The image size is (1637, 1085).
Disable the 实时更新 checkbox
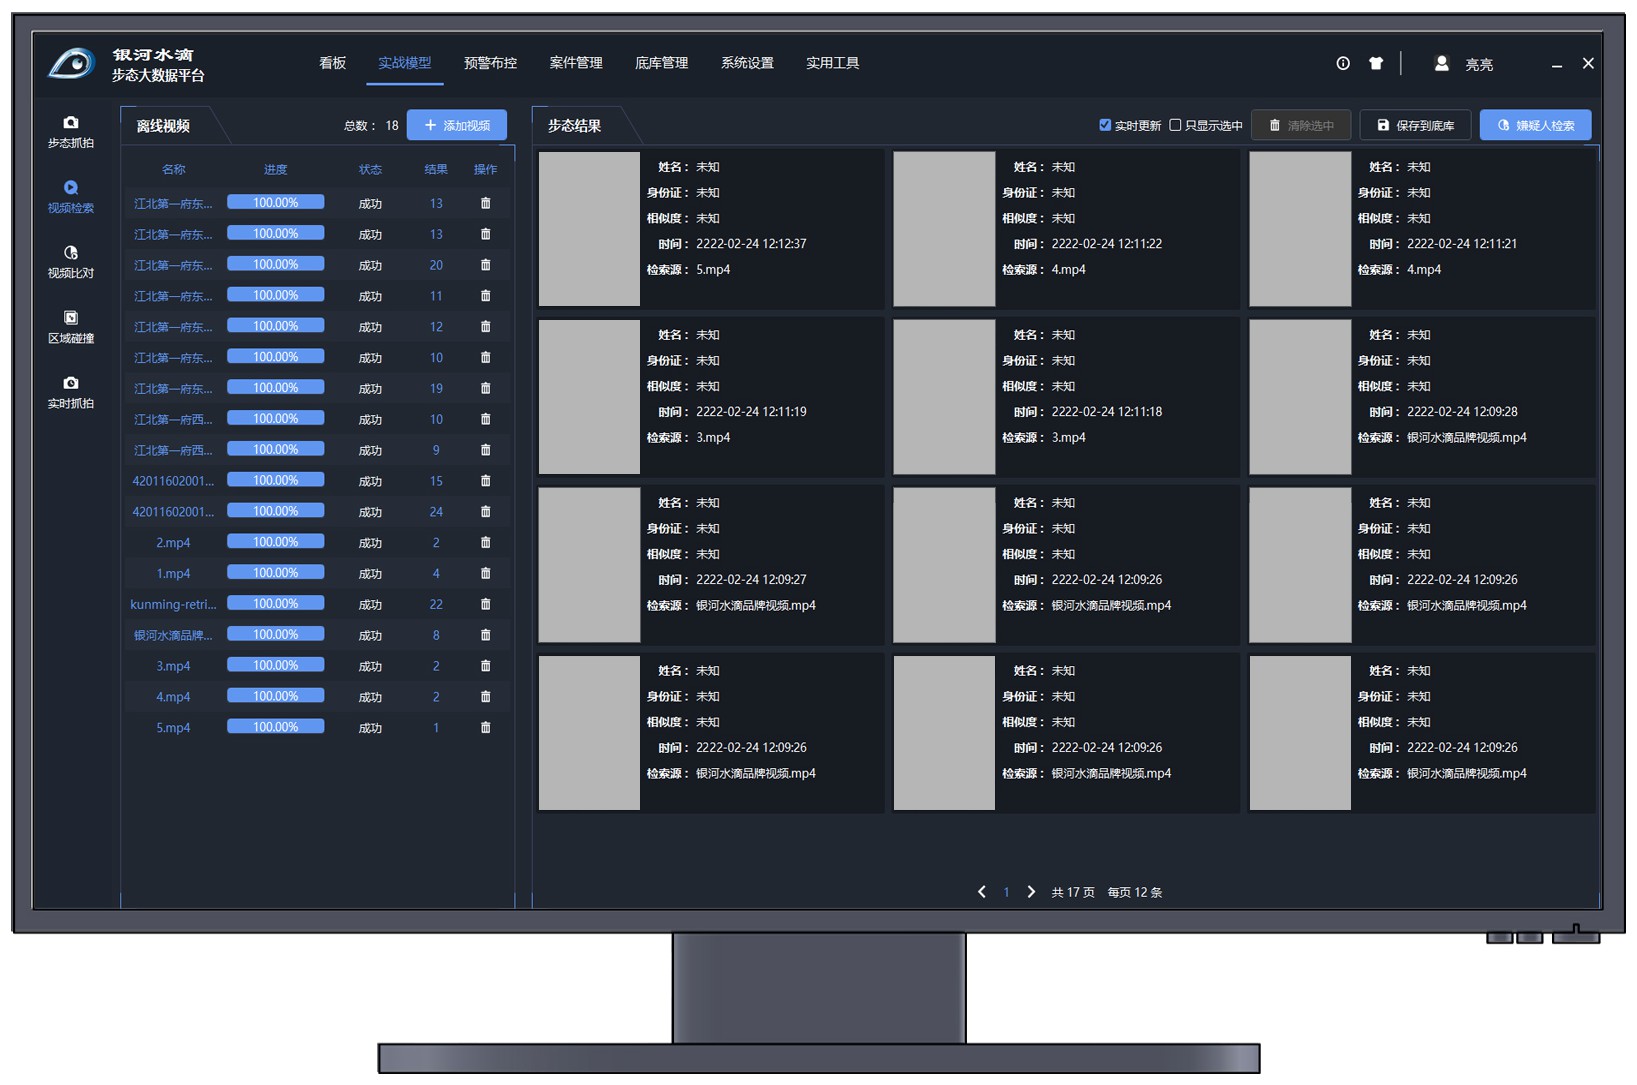[x=1105, y=125]
